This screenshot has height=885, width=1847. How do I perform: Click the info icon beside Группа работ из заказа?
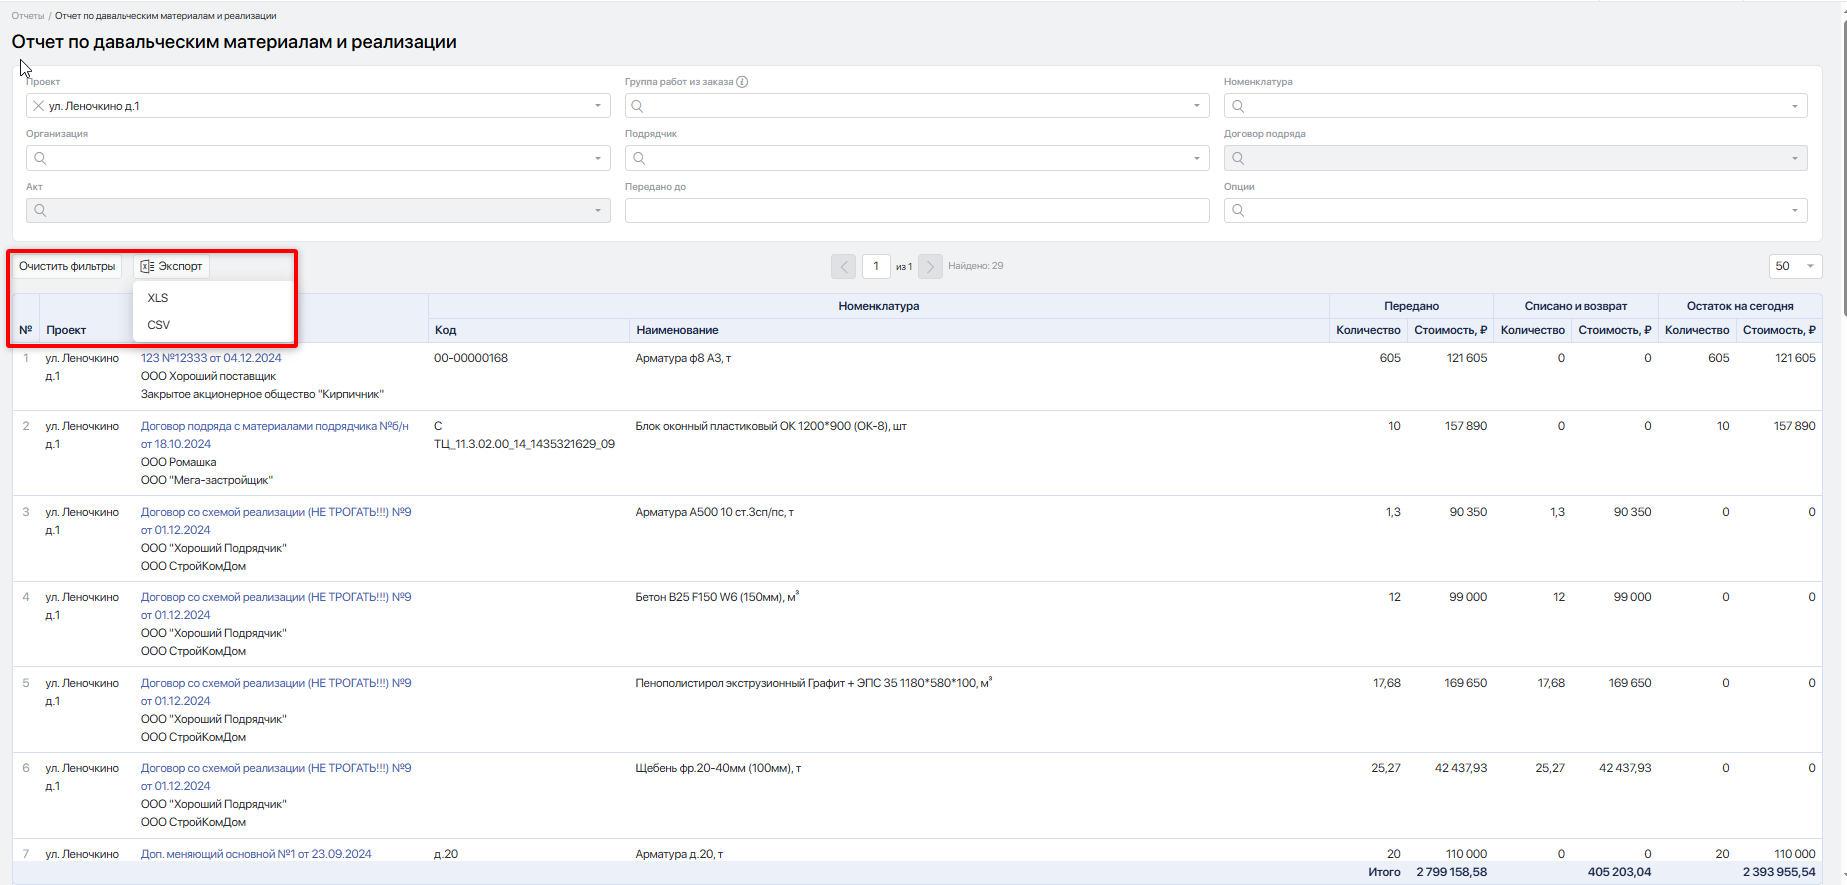point(742,82)
